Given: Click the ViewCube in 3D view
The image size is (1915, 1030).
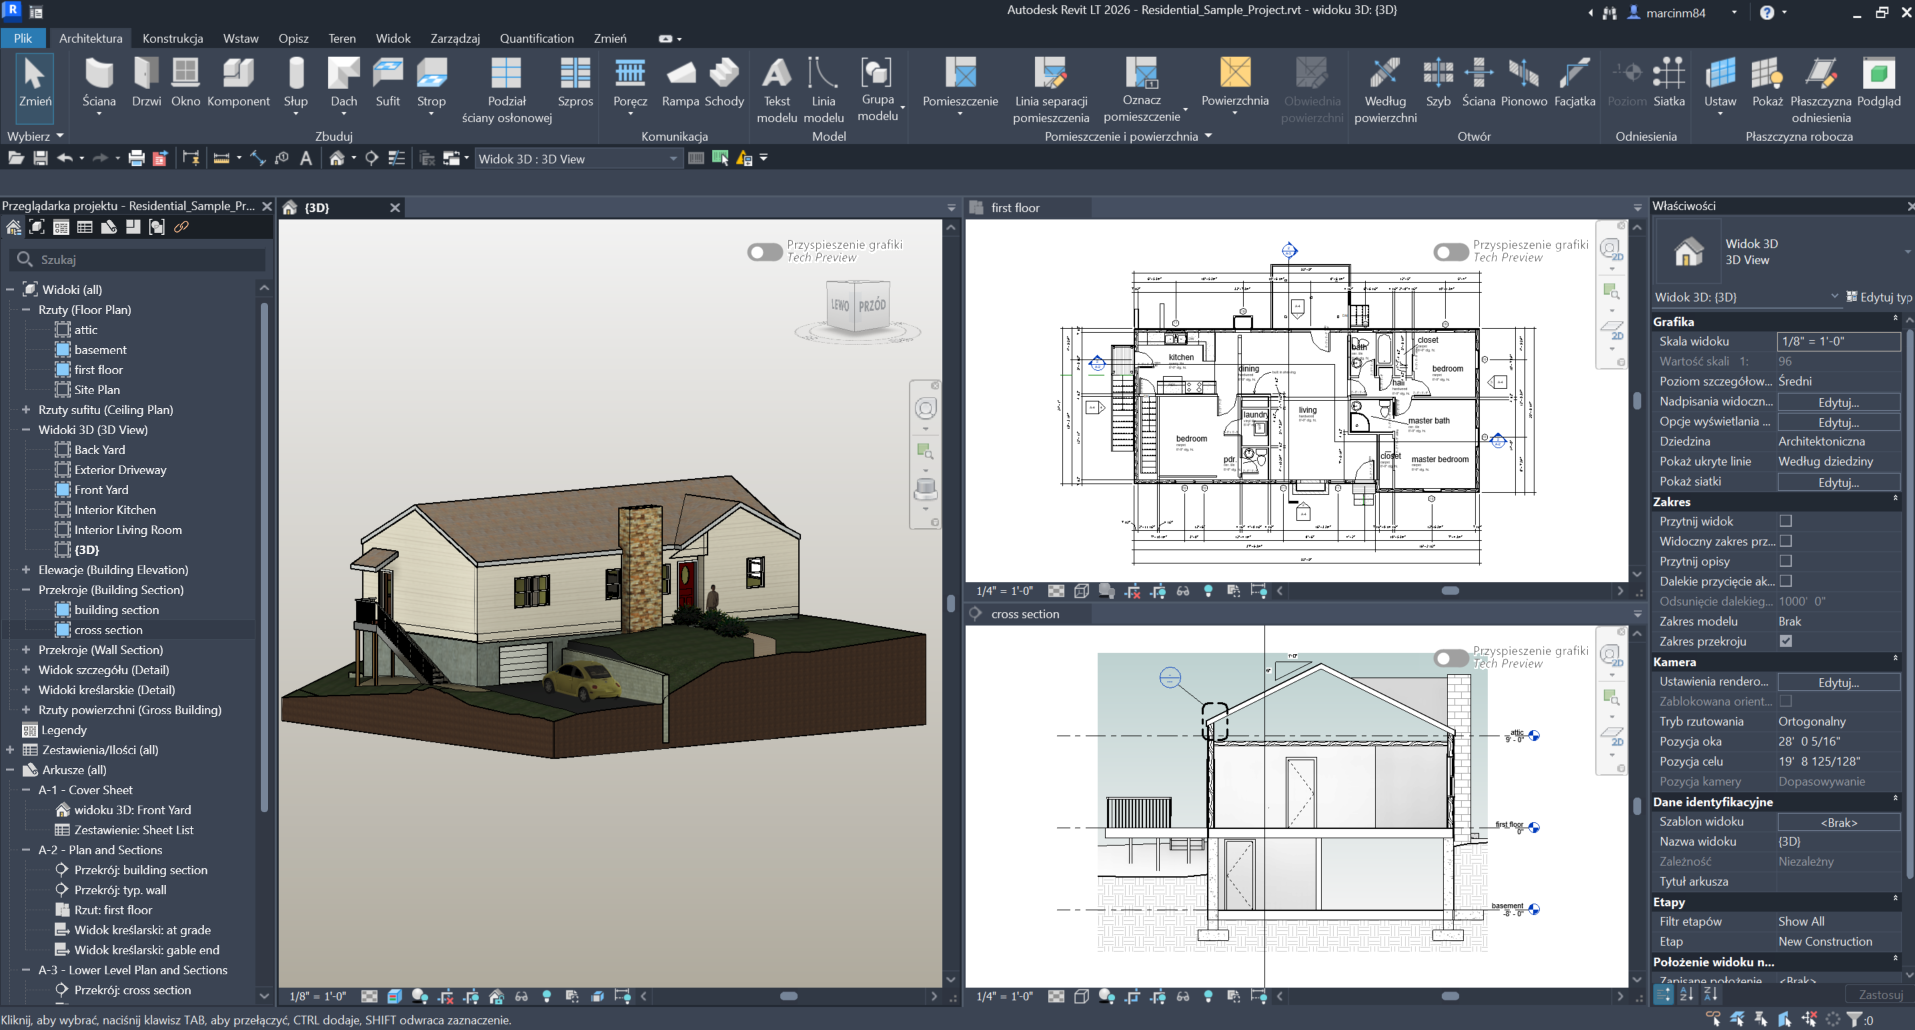Looking at the screenshot, I should click(858, 306).
